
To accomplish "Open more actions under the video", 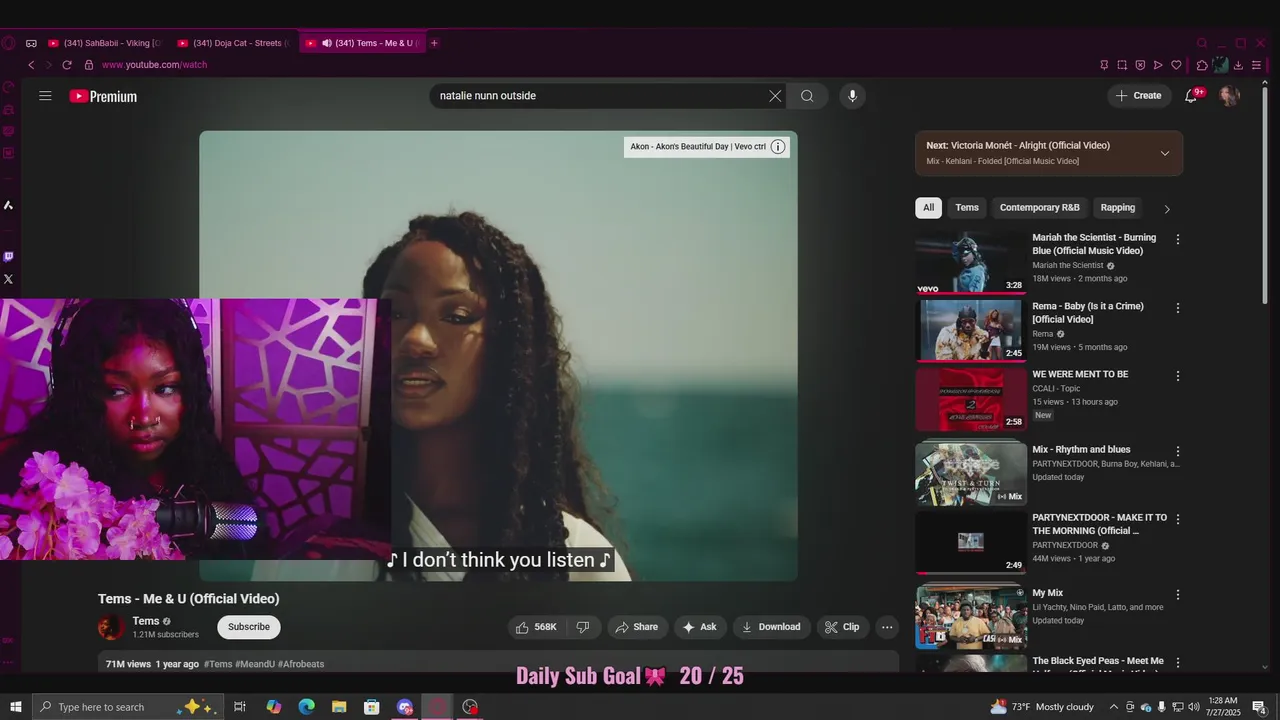I will [887, 627].
